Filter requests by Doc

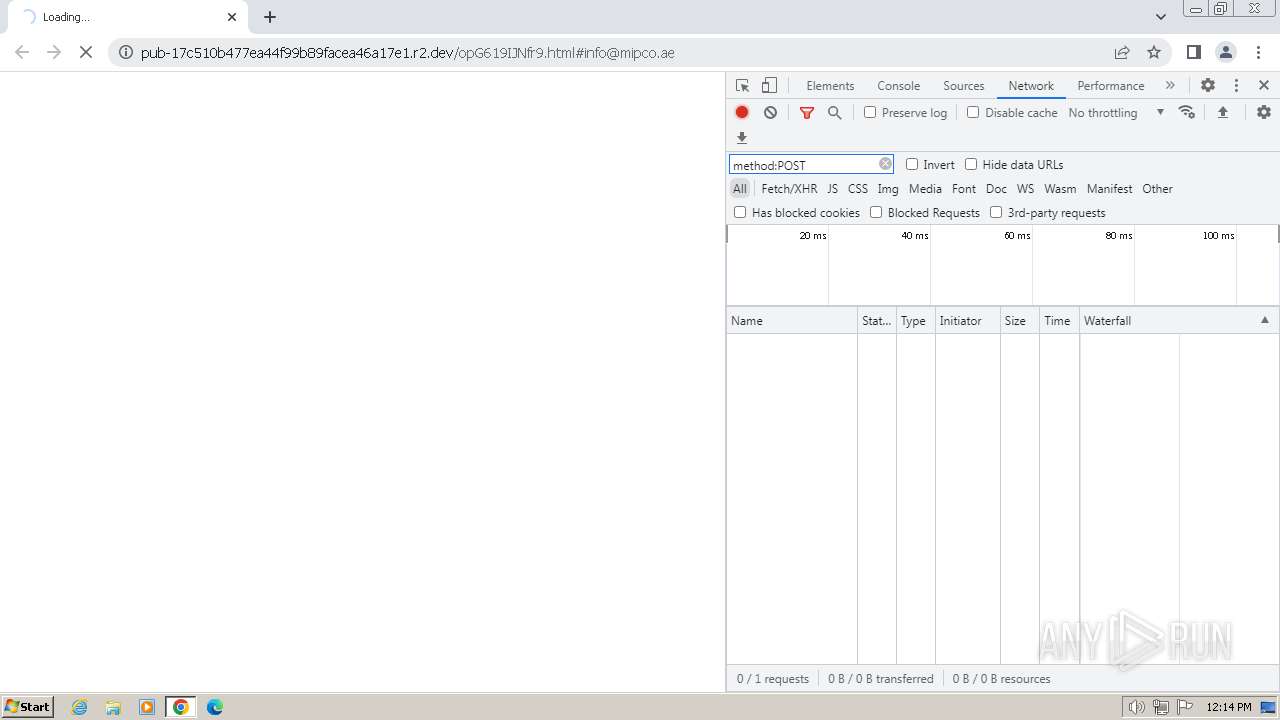click(x=996, y=188)
